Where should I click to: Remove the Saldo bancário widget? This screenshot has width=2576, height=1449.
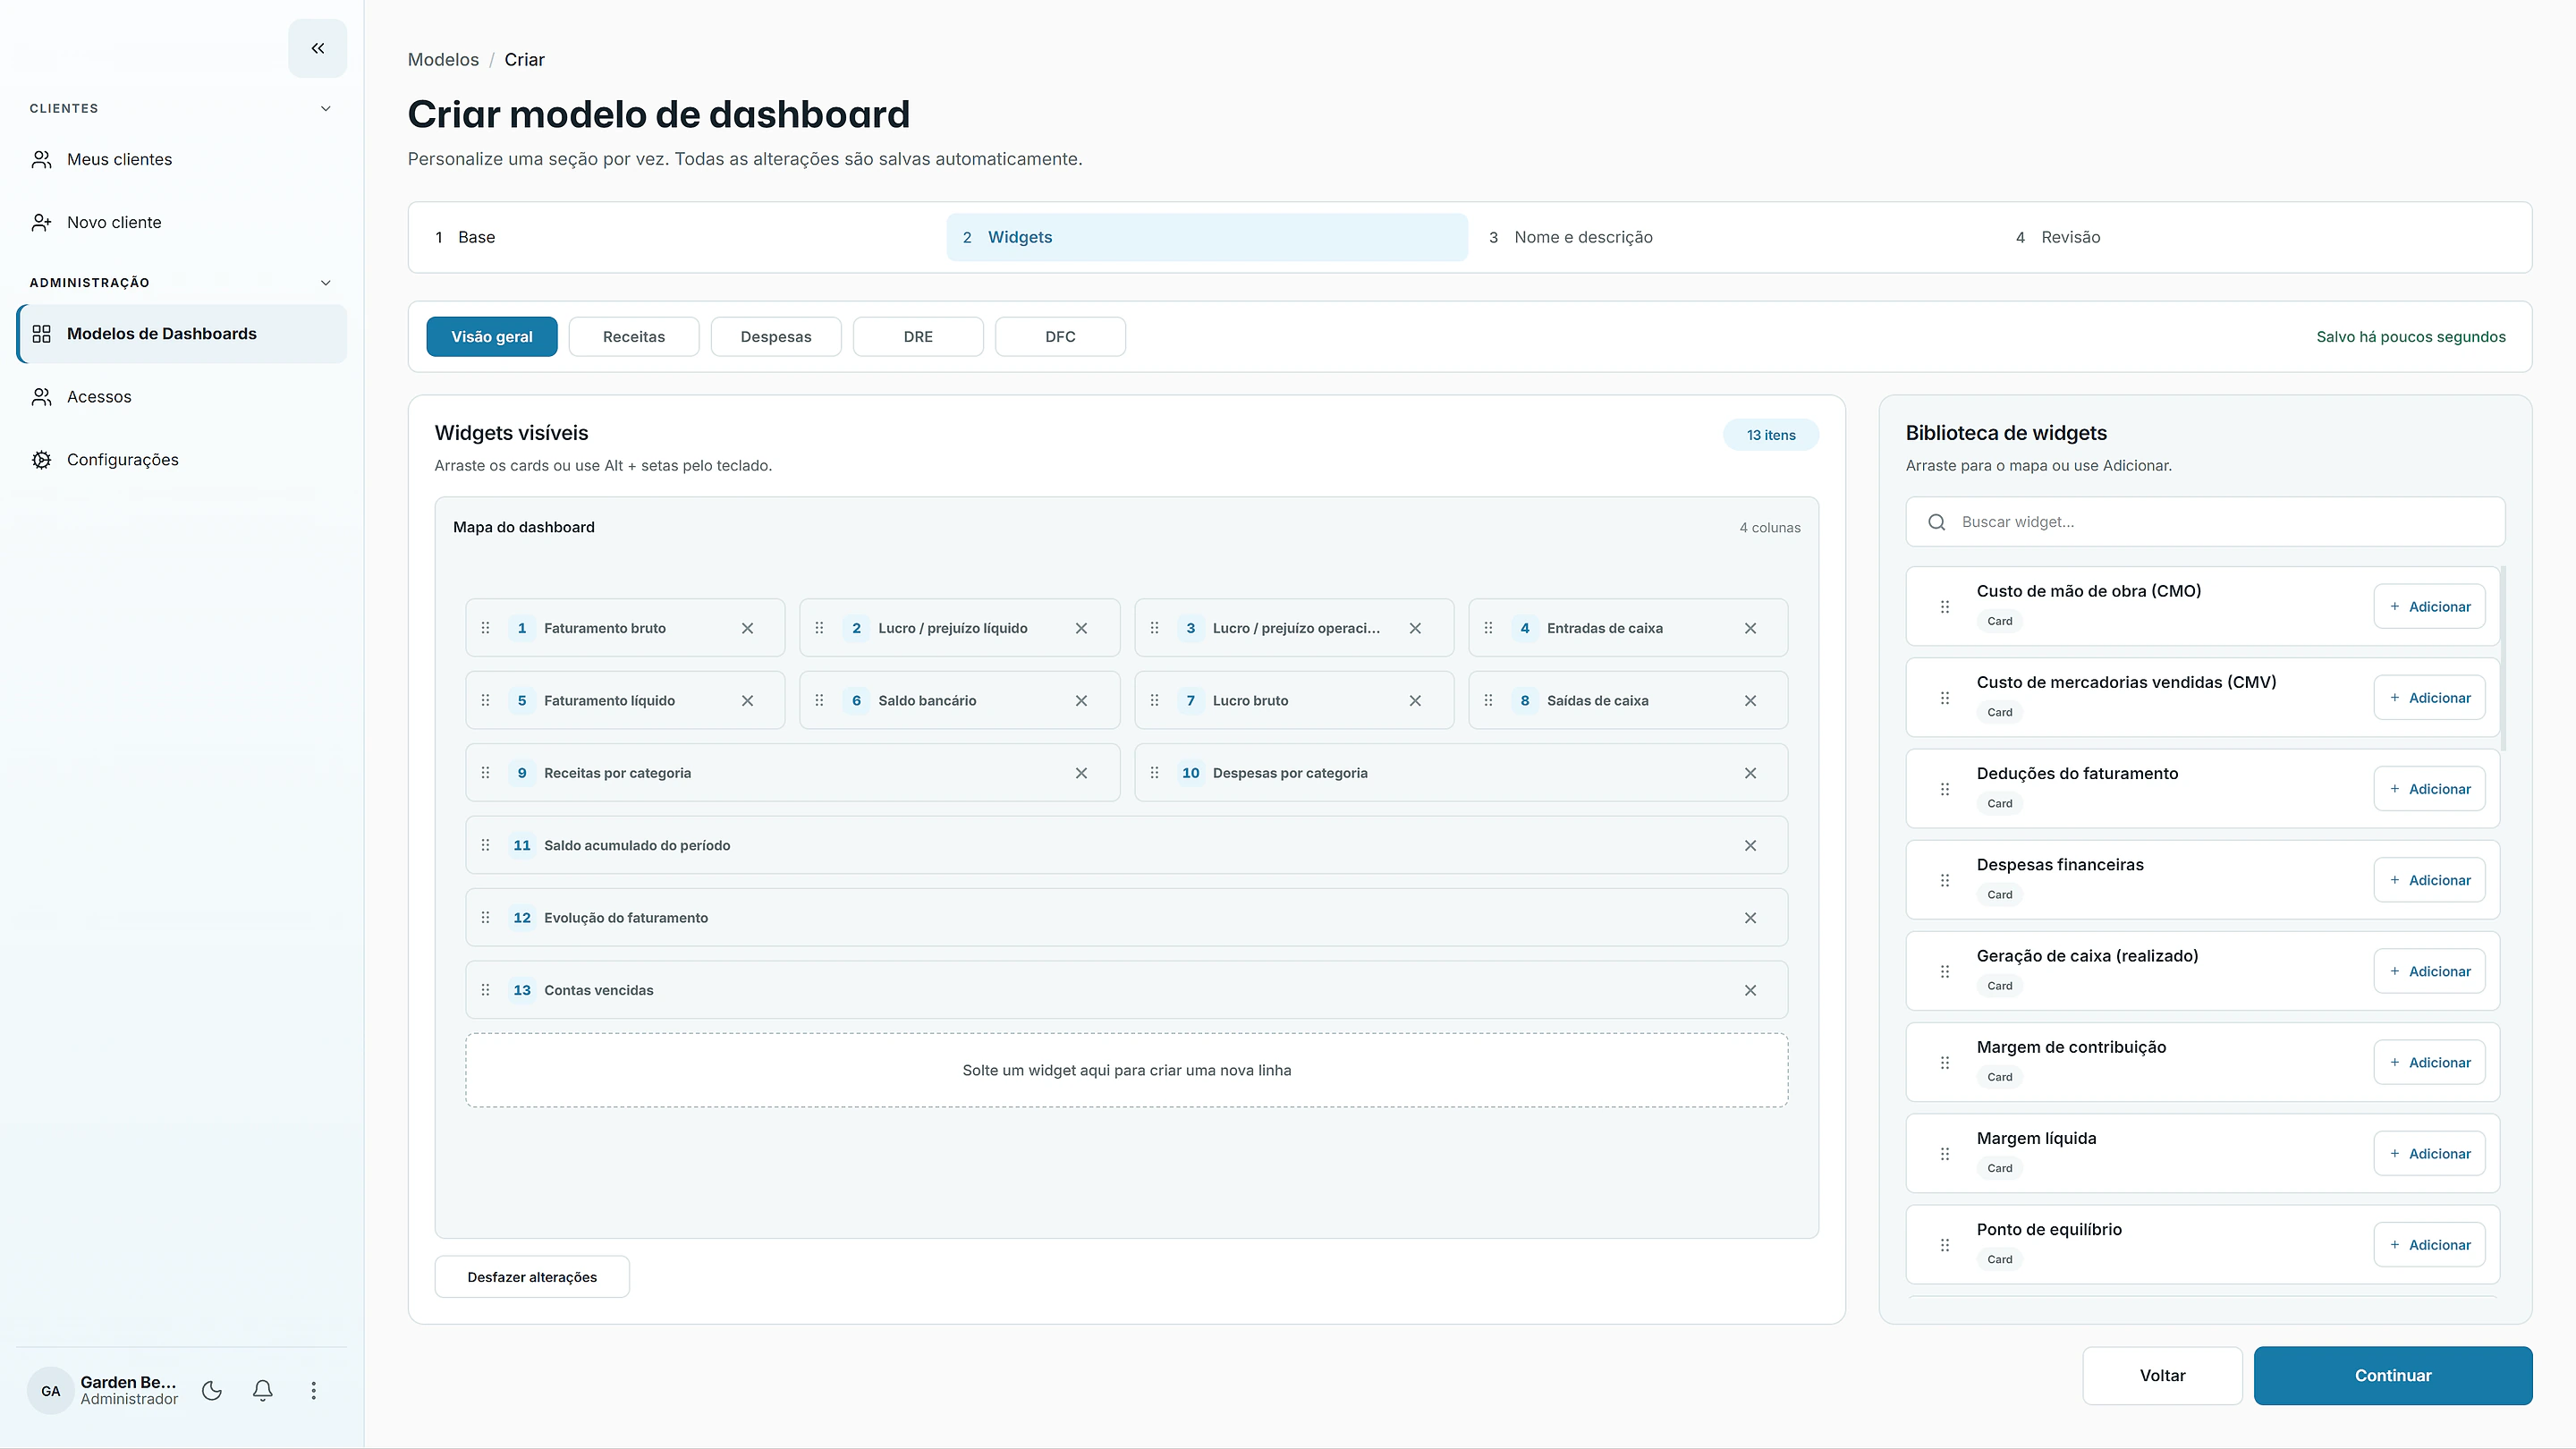tap(1081, 700)
